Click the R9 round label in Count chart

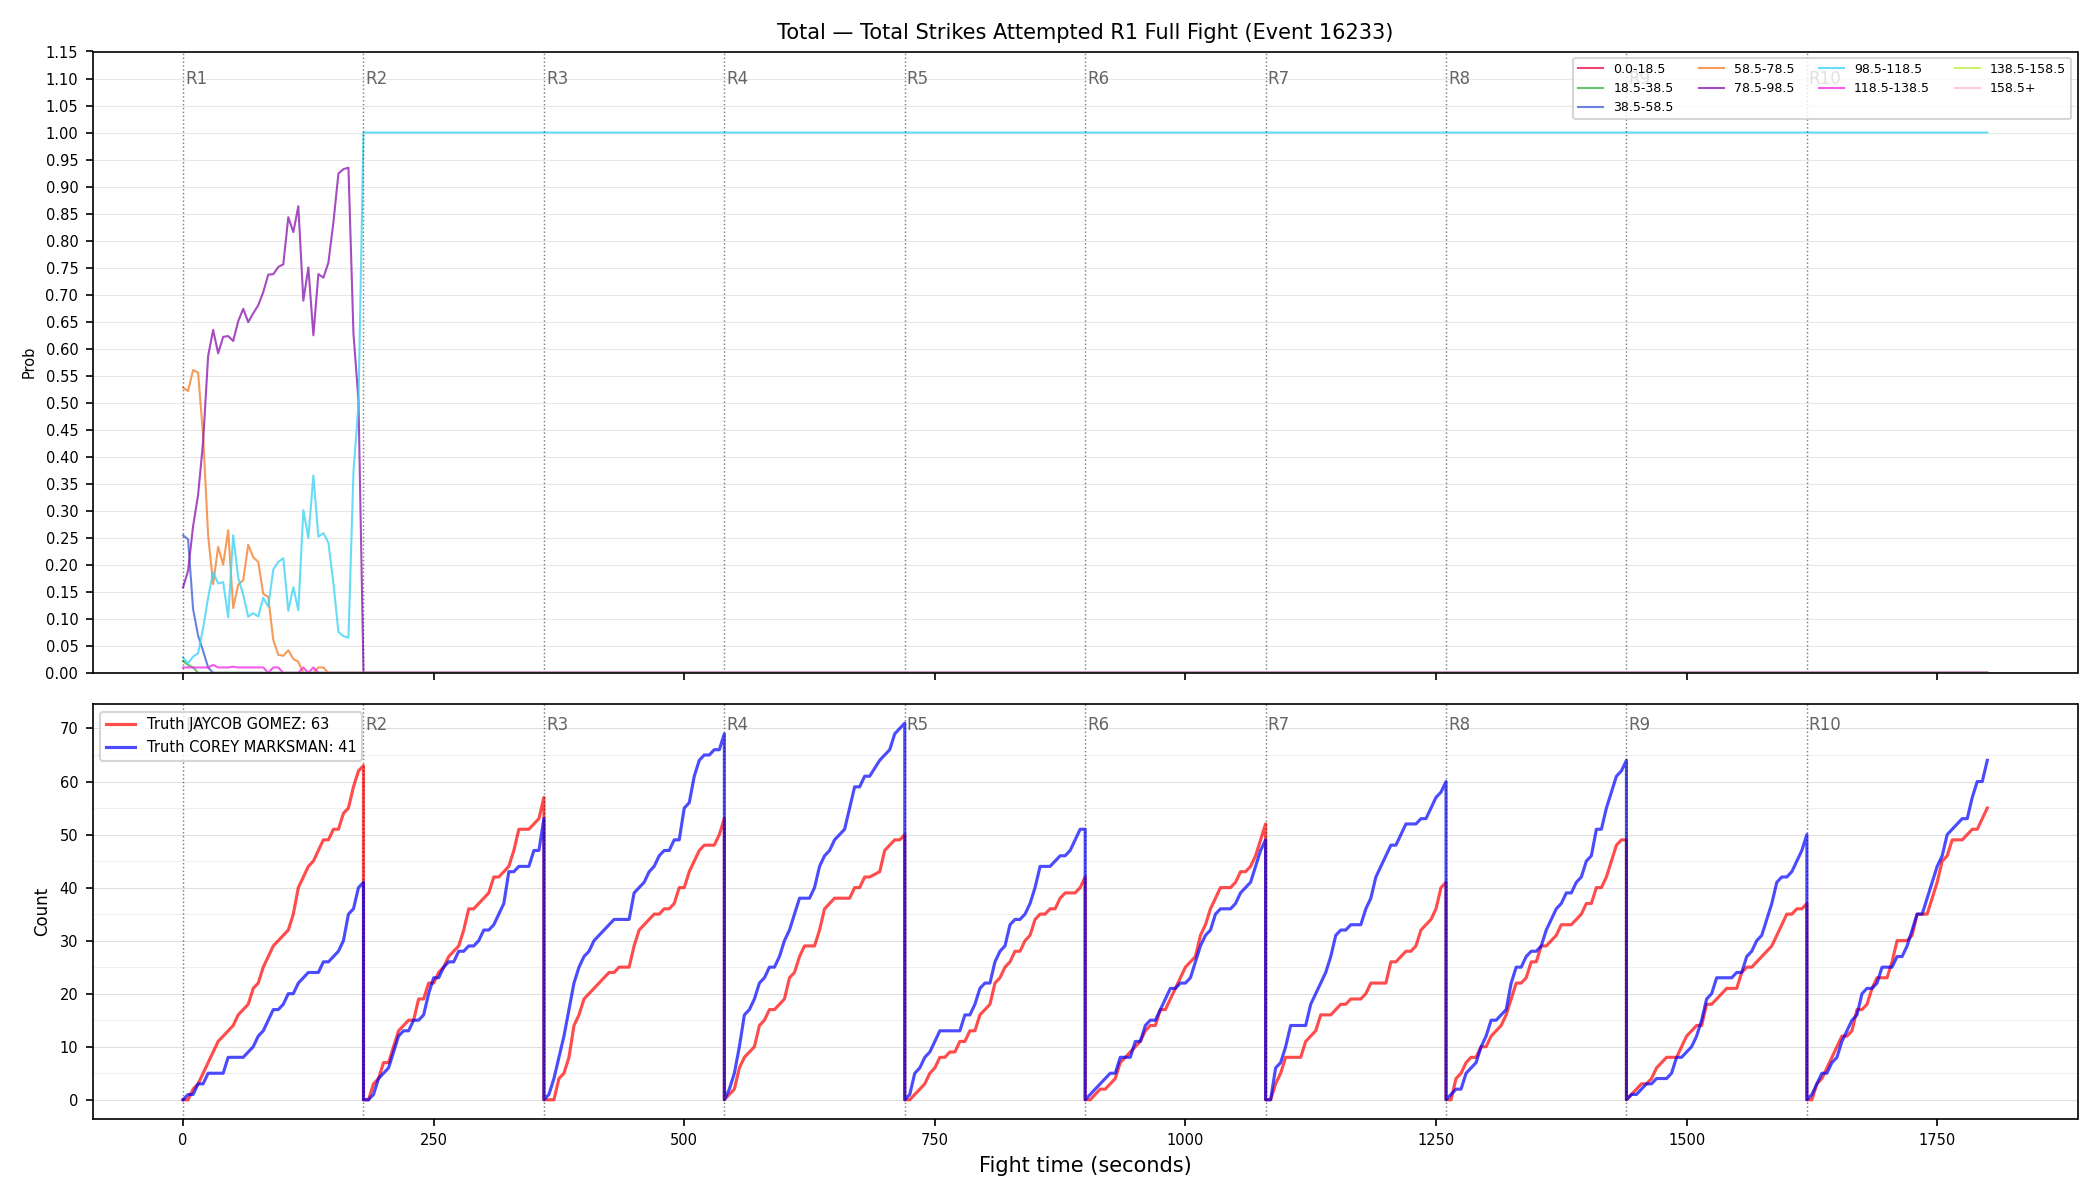1639,724
